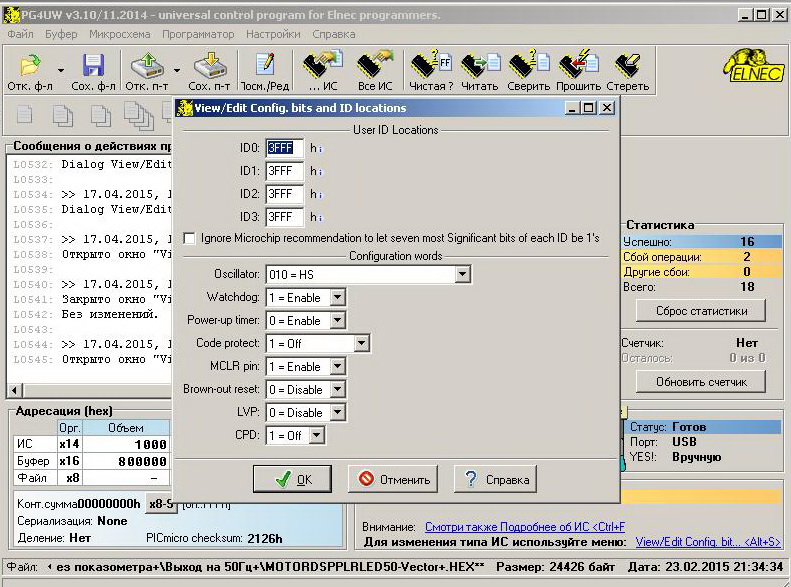Click the ID0 input field
This screenshot has height=587, width=791.
point(284,148)
